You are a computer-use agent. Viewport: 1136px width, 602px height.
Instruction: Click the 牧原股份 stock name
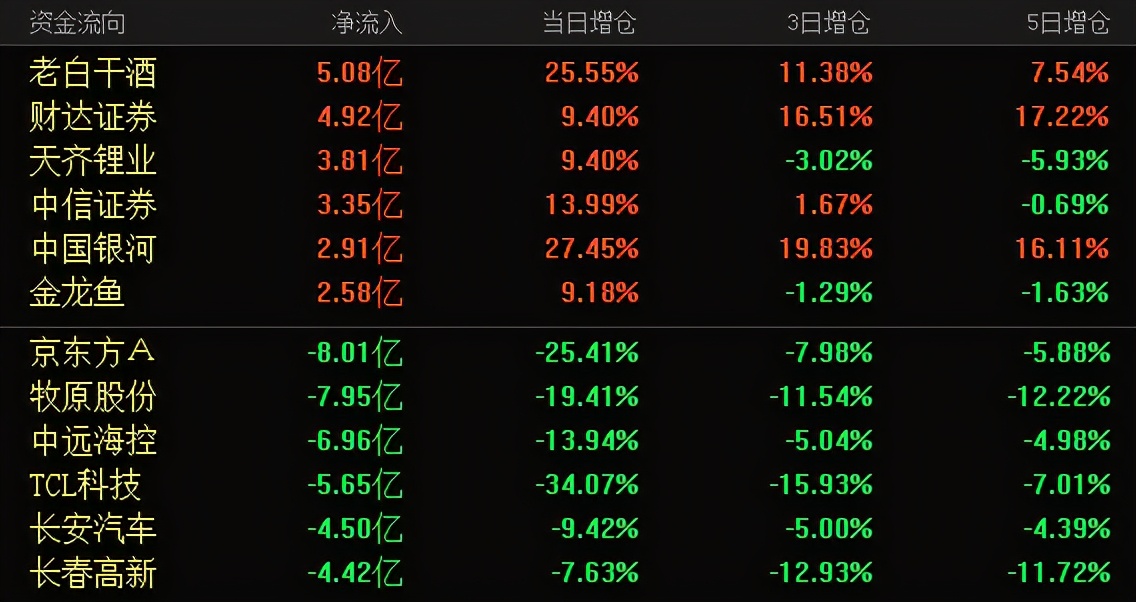point(93,397)
